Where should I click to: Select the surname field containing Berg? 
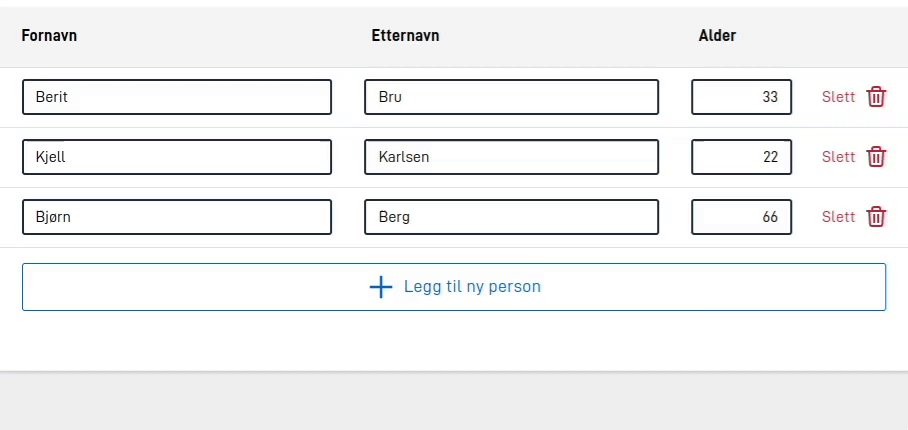pyautogui.click(x=511, y=217)
